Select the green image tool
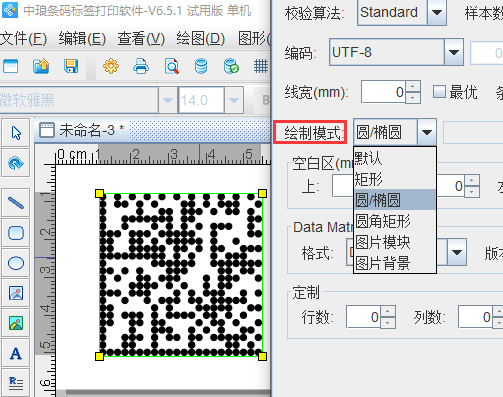The height and width of the screenshot is (397, 503). pos(16,323)
